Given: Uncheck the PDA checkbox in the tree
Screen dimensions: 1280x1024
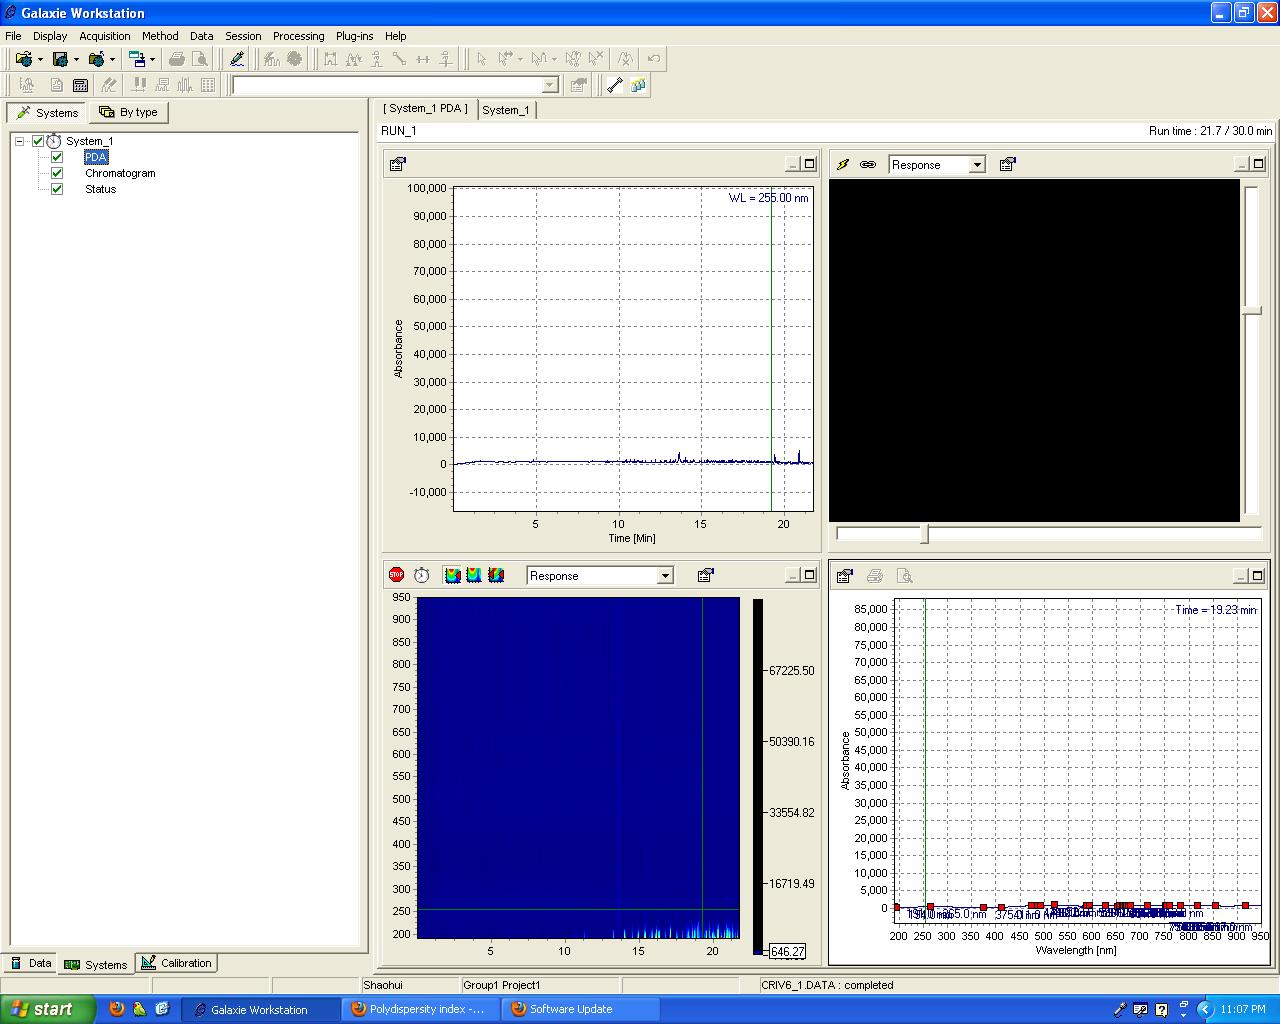Looking at the screenshot, I should 57,157.
